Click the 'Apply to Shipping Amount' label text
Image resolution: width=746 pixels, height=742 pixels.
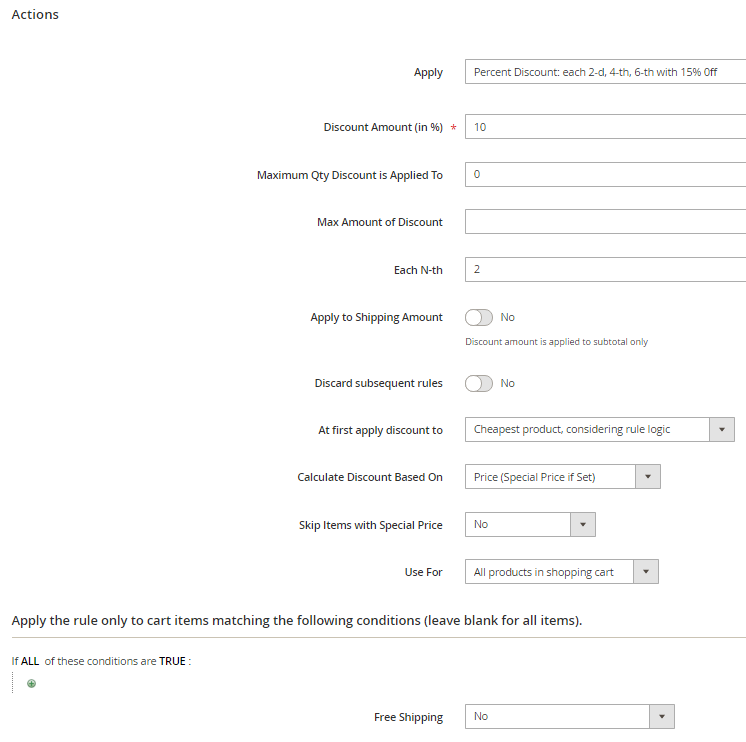[x=376, y=317]
